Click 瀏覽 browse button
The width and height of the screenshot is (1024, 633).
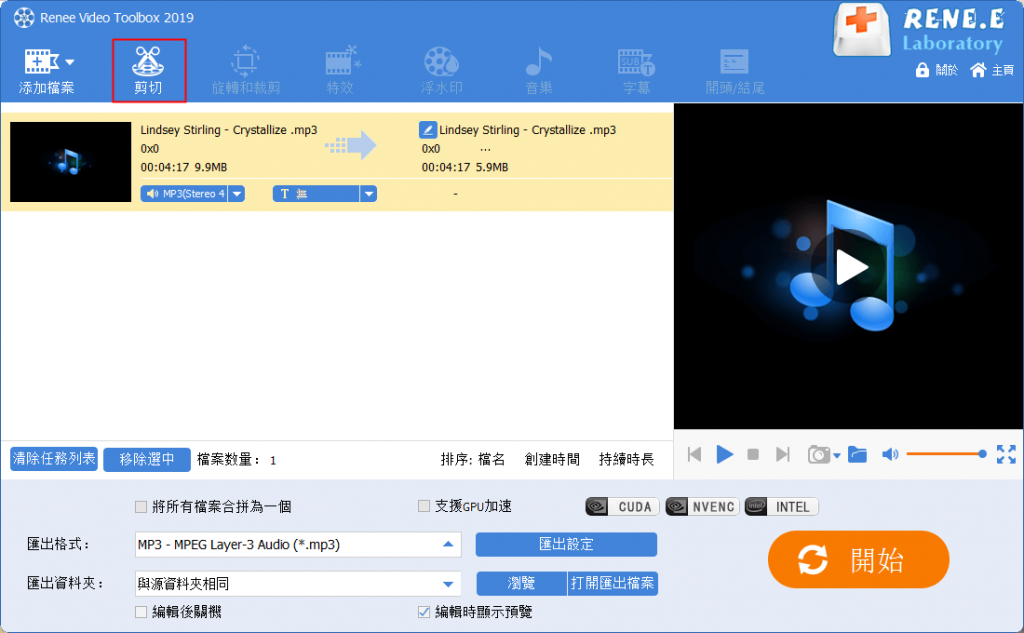click(x=521, y=583)
